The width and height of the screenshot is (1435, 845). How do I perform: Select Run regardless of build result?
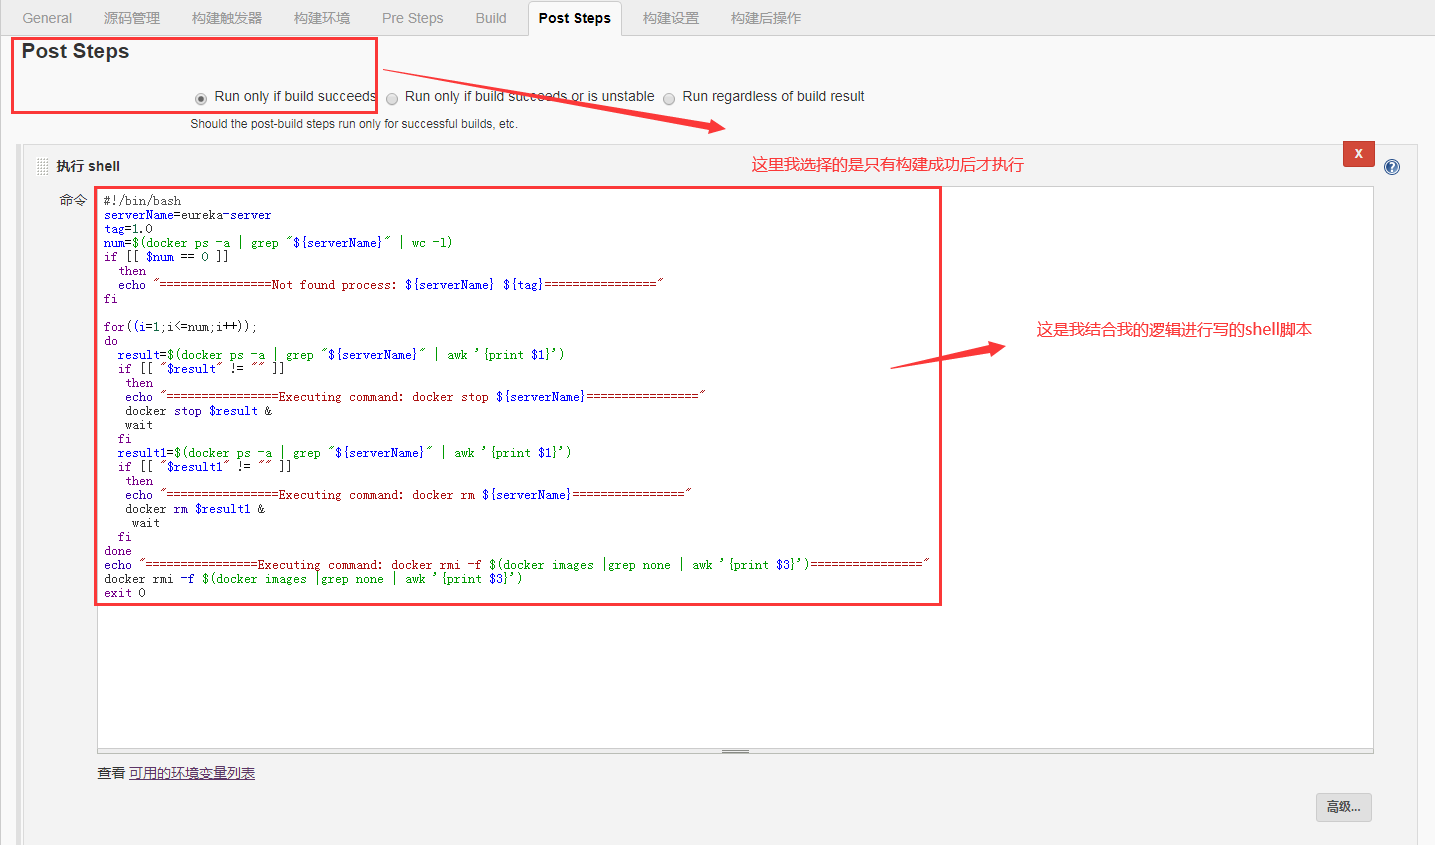click(669, 98)
